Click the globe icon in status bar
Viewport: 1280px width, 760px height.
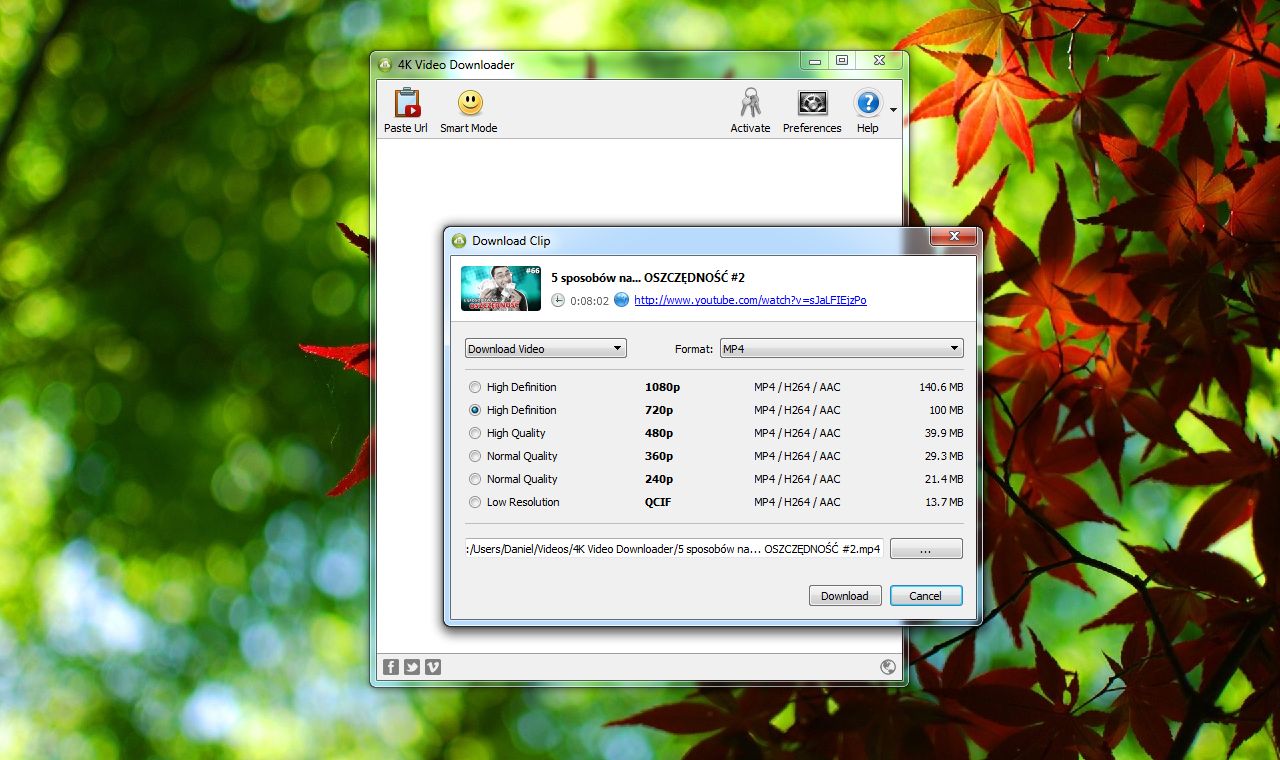pyautogui.click(x=888, y=667)
